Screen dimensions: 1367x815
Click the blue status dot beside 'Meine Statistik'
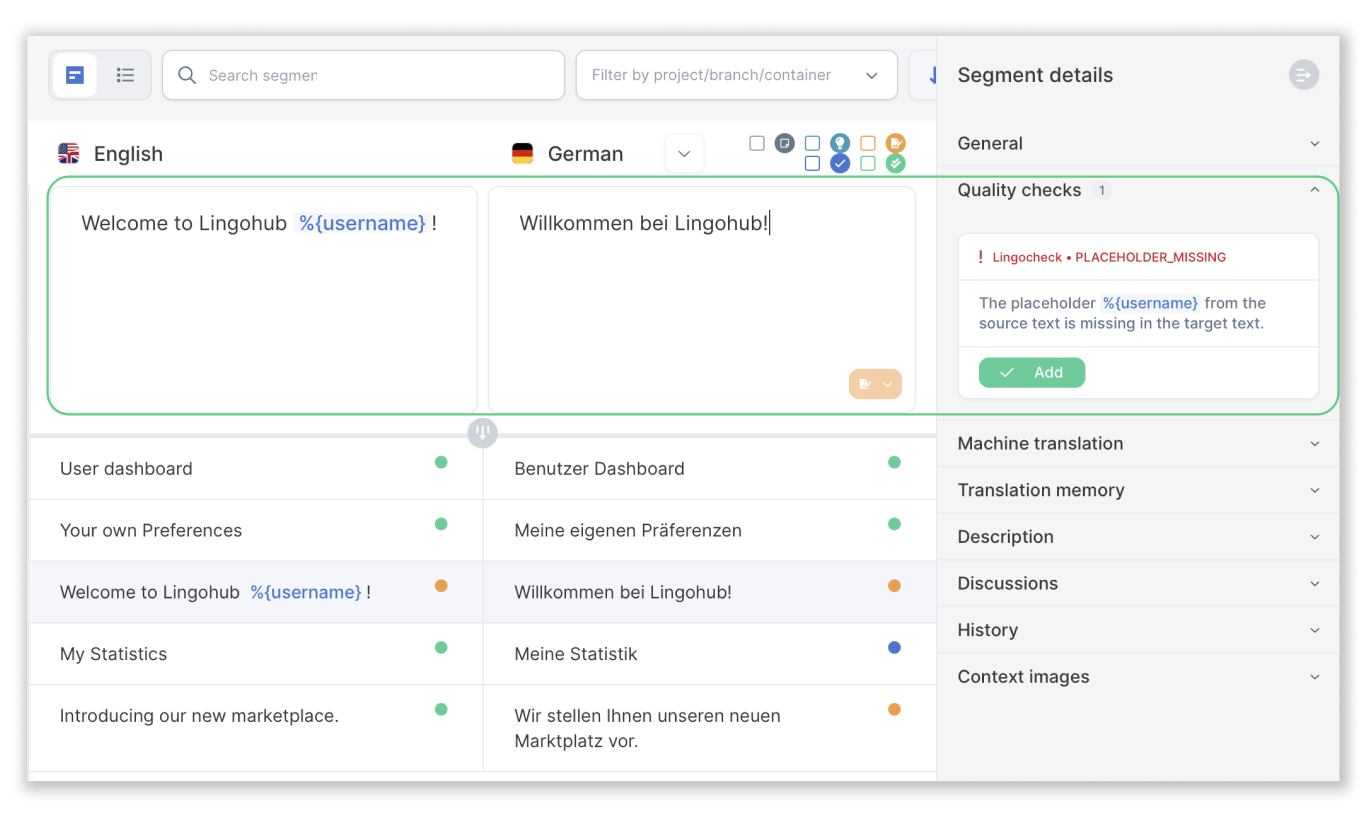point(894,647)
